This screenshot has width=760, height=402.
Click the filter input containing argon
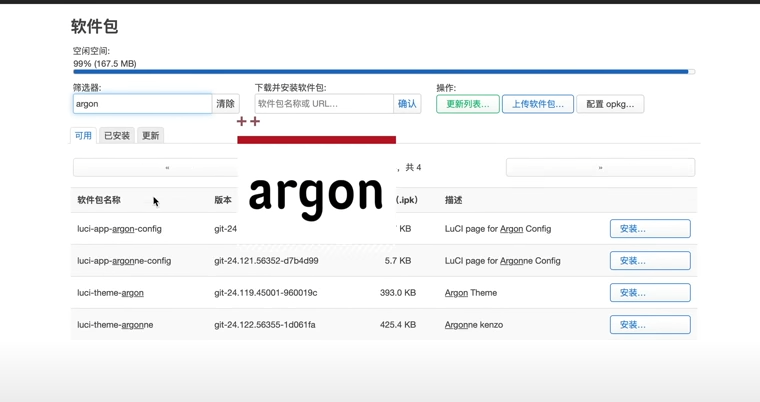(x=142, y=104)
